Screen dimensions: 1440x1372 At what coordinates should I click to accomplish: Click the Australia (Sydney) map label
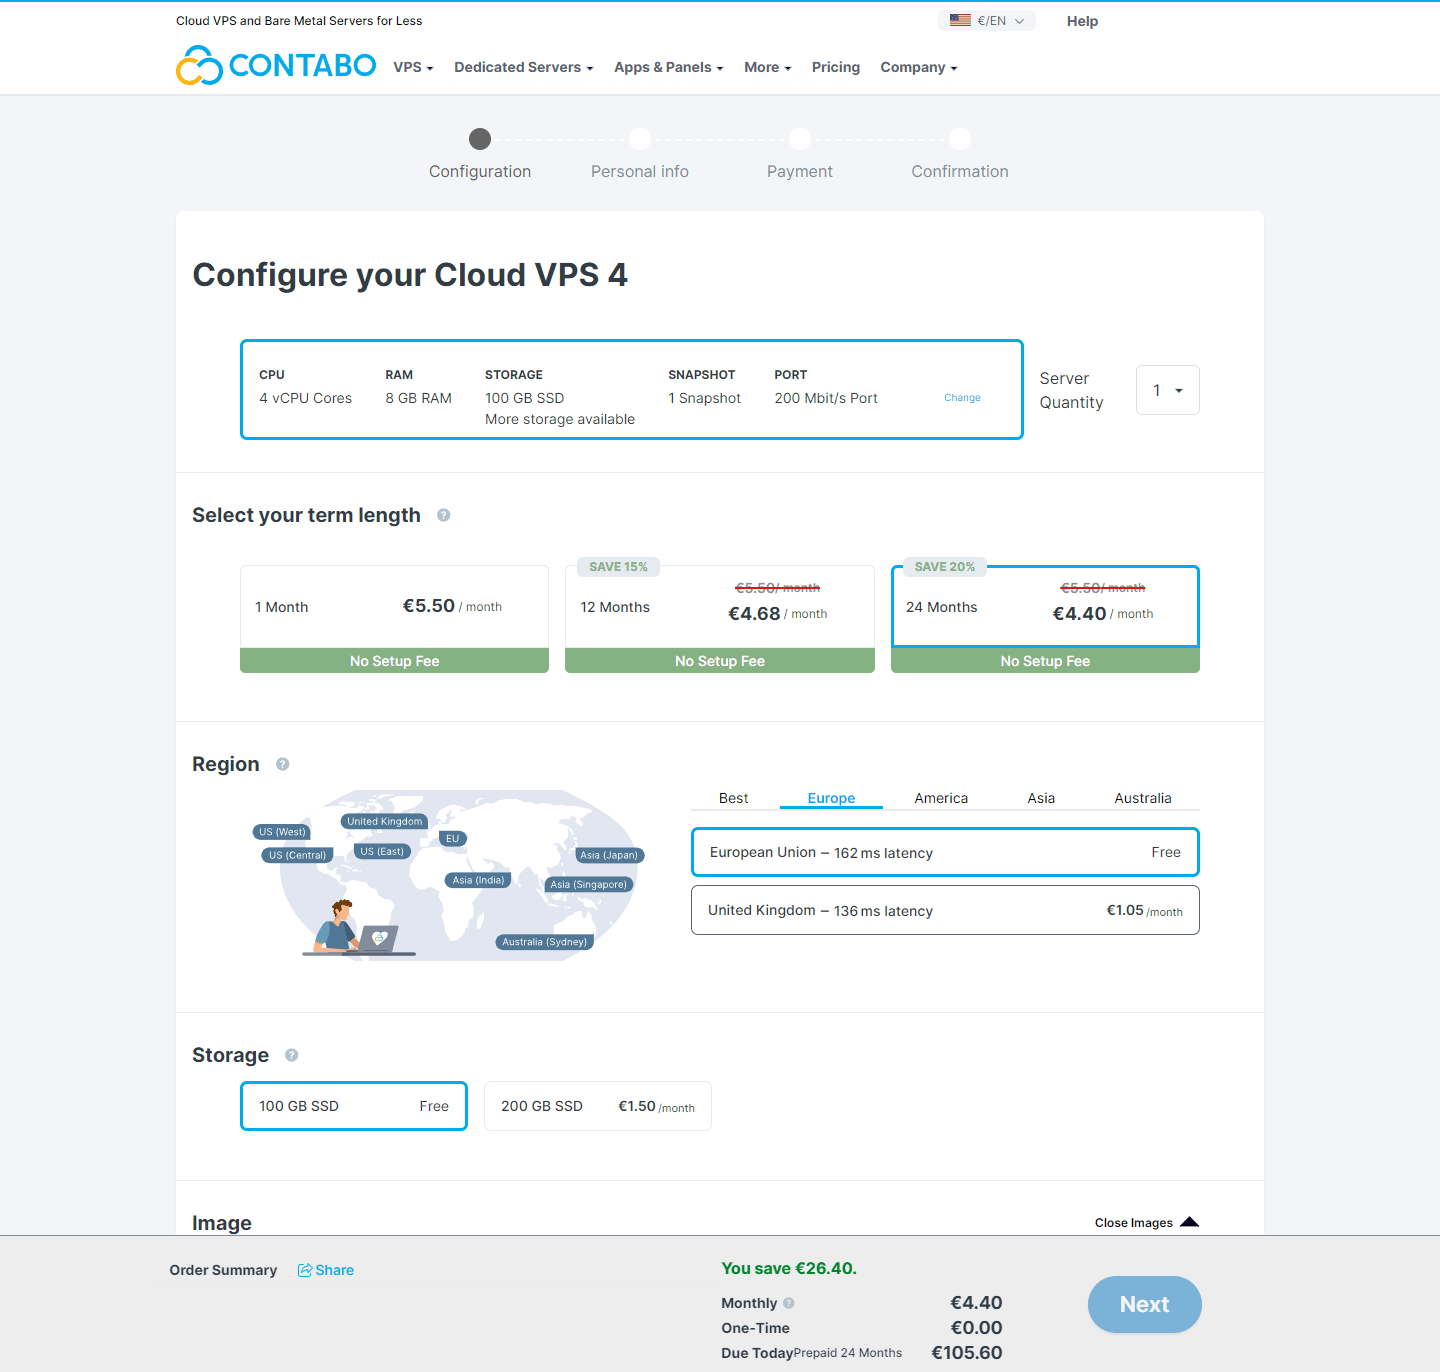(545, 942)
